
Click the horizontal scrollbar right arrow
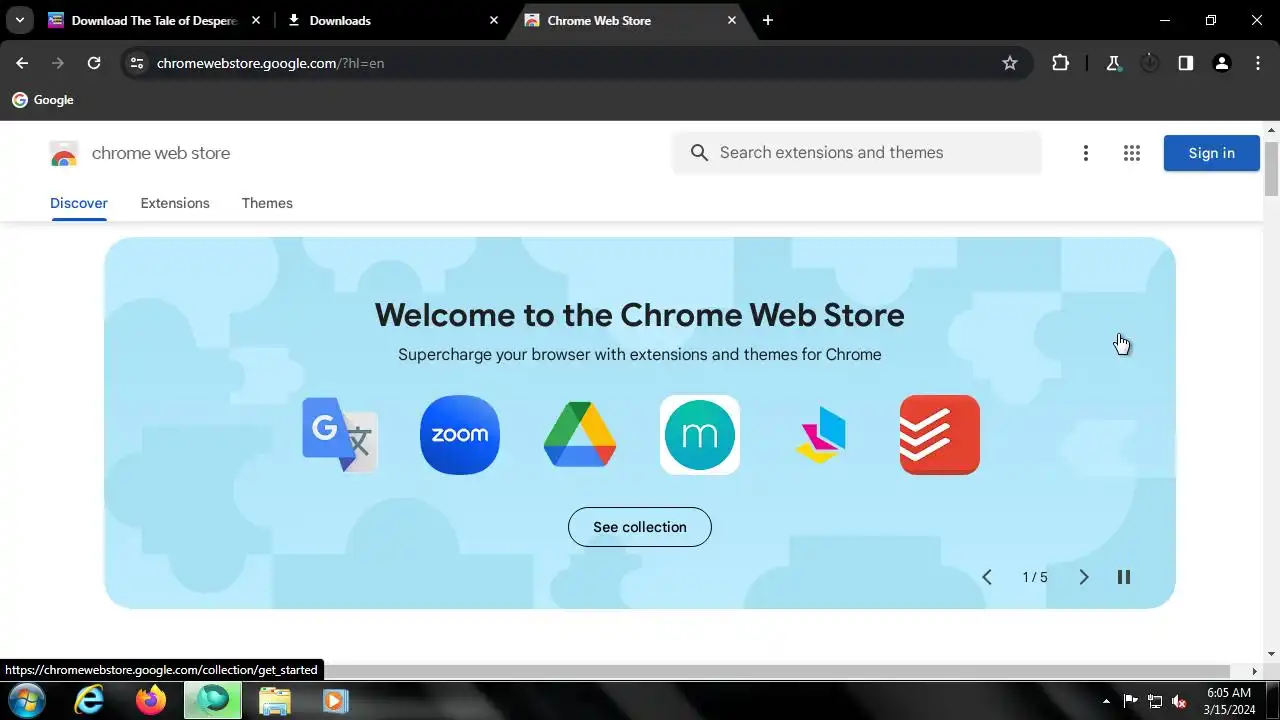pos(1255,671)
